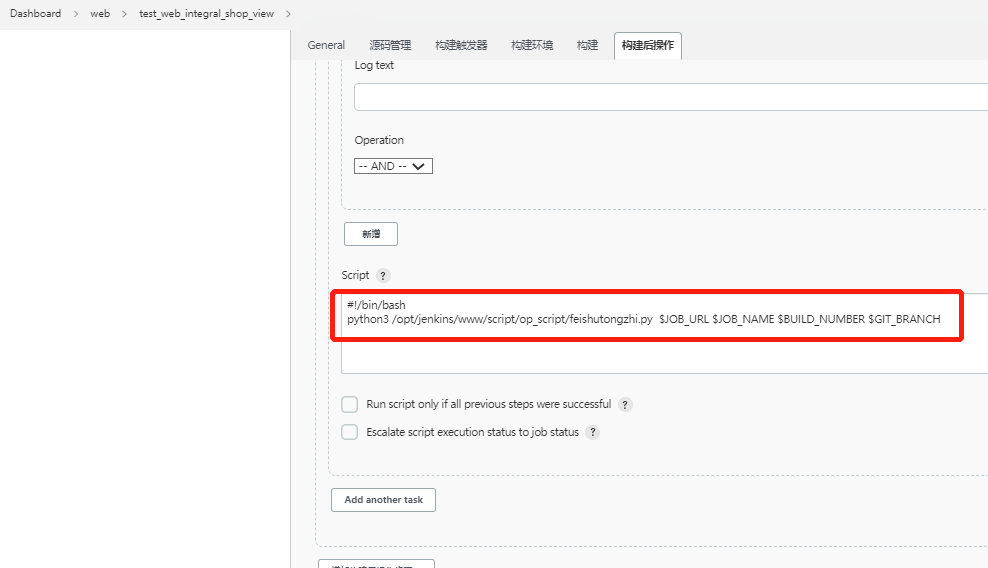Click the 新增 button
Image resolution: width=988 pixels, height=568 pixels.
(x=371, y=234)
